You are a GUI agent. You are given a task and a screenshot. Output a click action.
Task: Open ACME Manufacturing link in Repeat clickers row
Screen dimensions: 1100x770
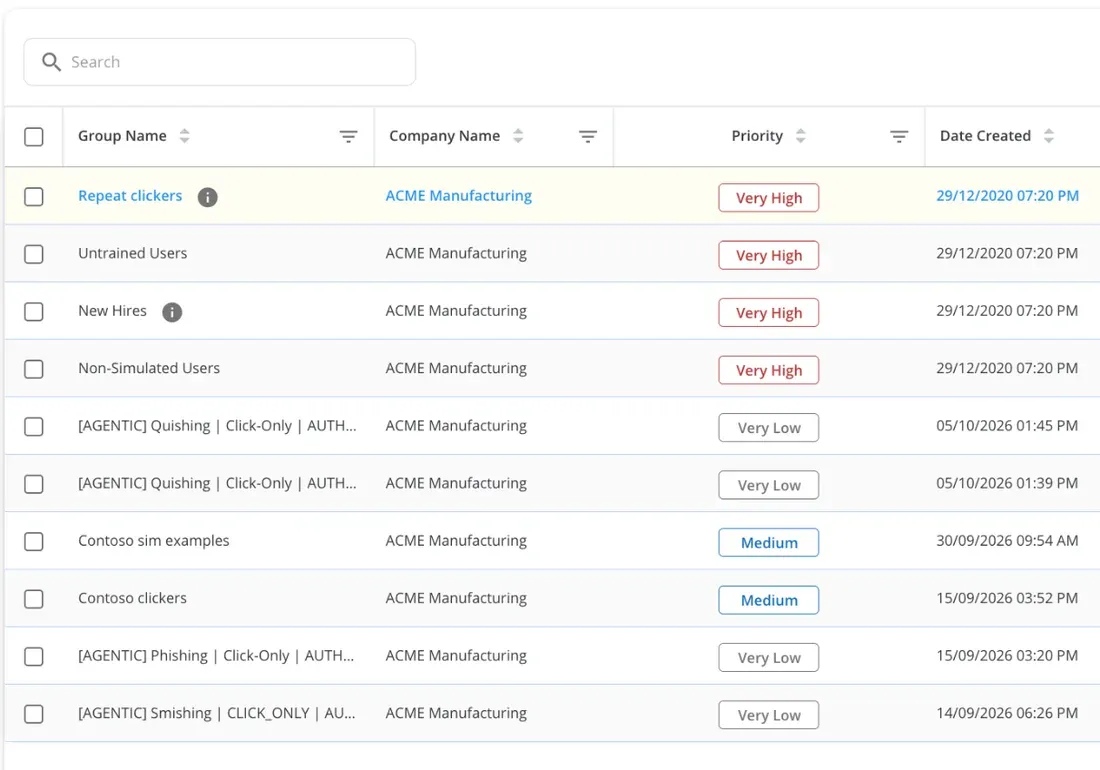click(x=458, y=196)
